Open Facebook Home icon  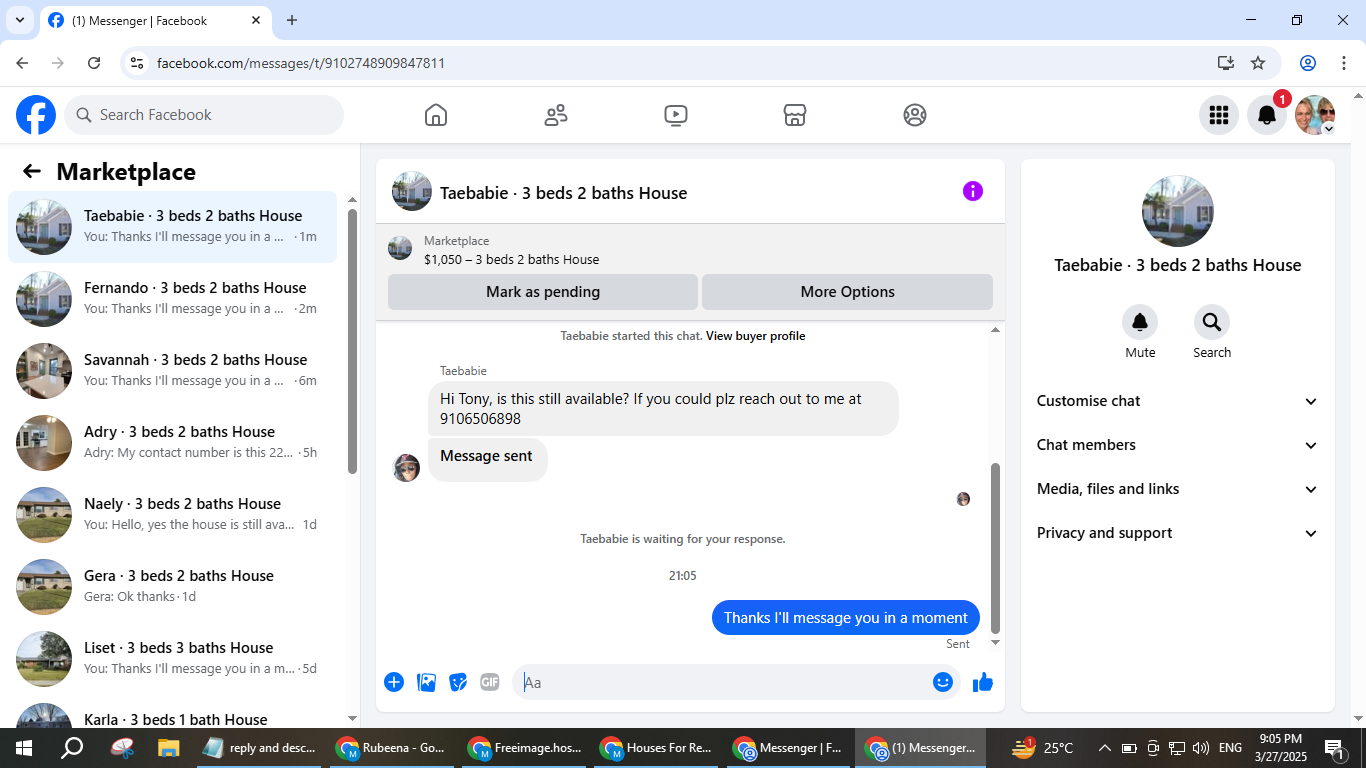(x=436, y=115)
